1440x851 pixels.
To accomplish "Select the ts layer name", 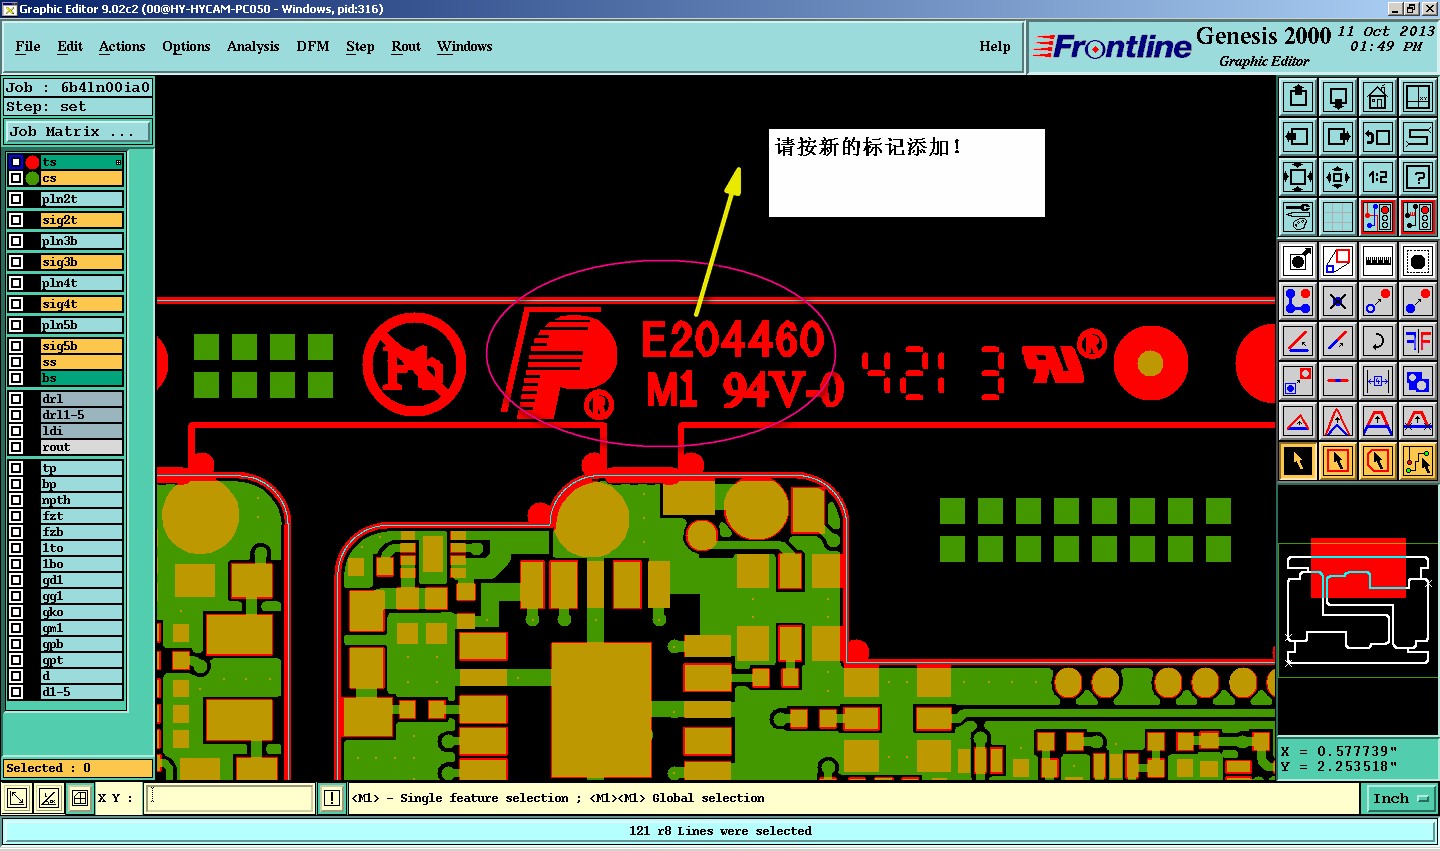I will pos(81,162).
